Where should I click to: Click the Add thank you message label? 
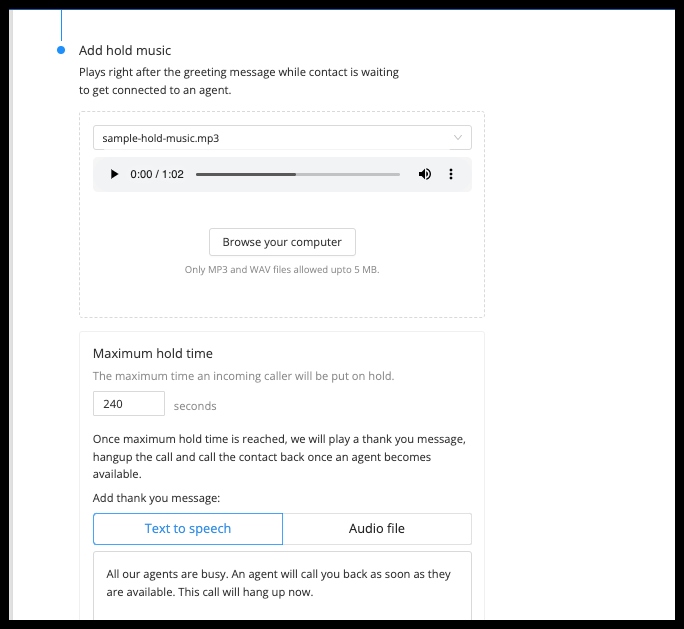coord(156,498)
